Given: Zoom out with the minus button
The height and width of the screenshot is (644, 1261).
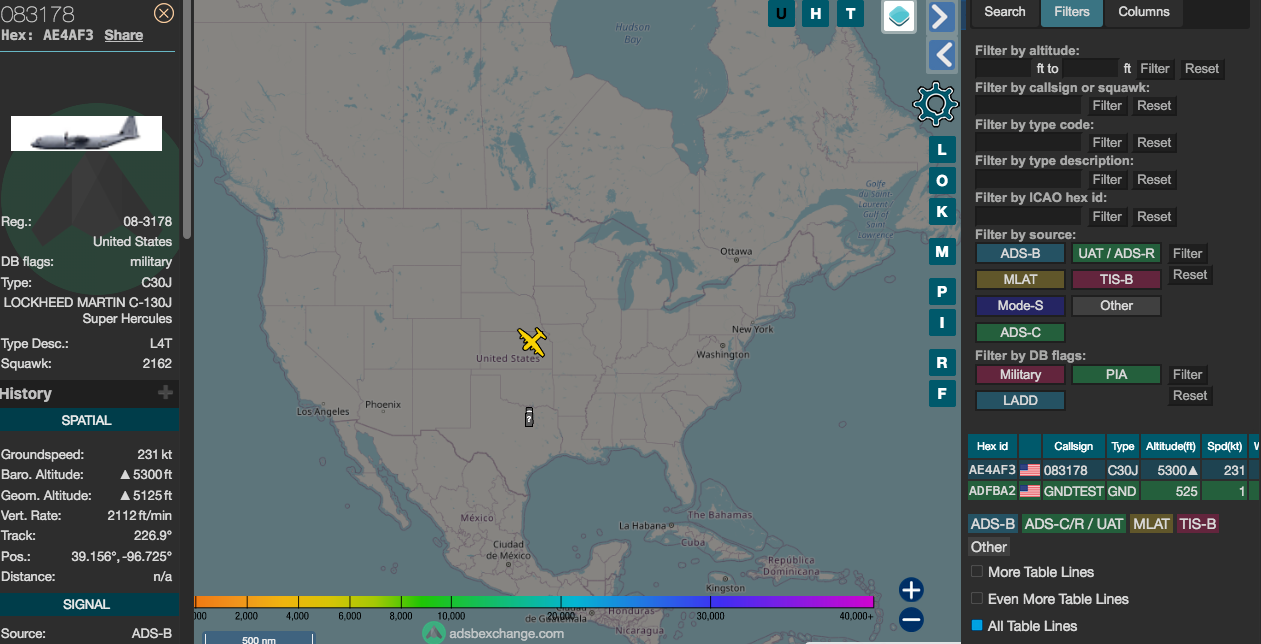Looking at the screenshot, I should pyautogui.click(x=911, y=620).
